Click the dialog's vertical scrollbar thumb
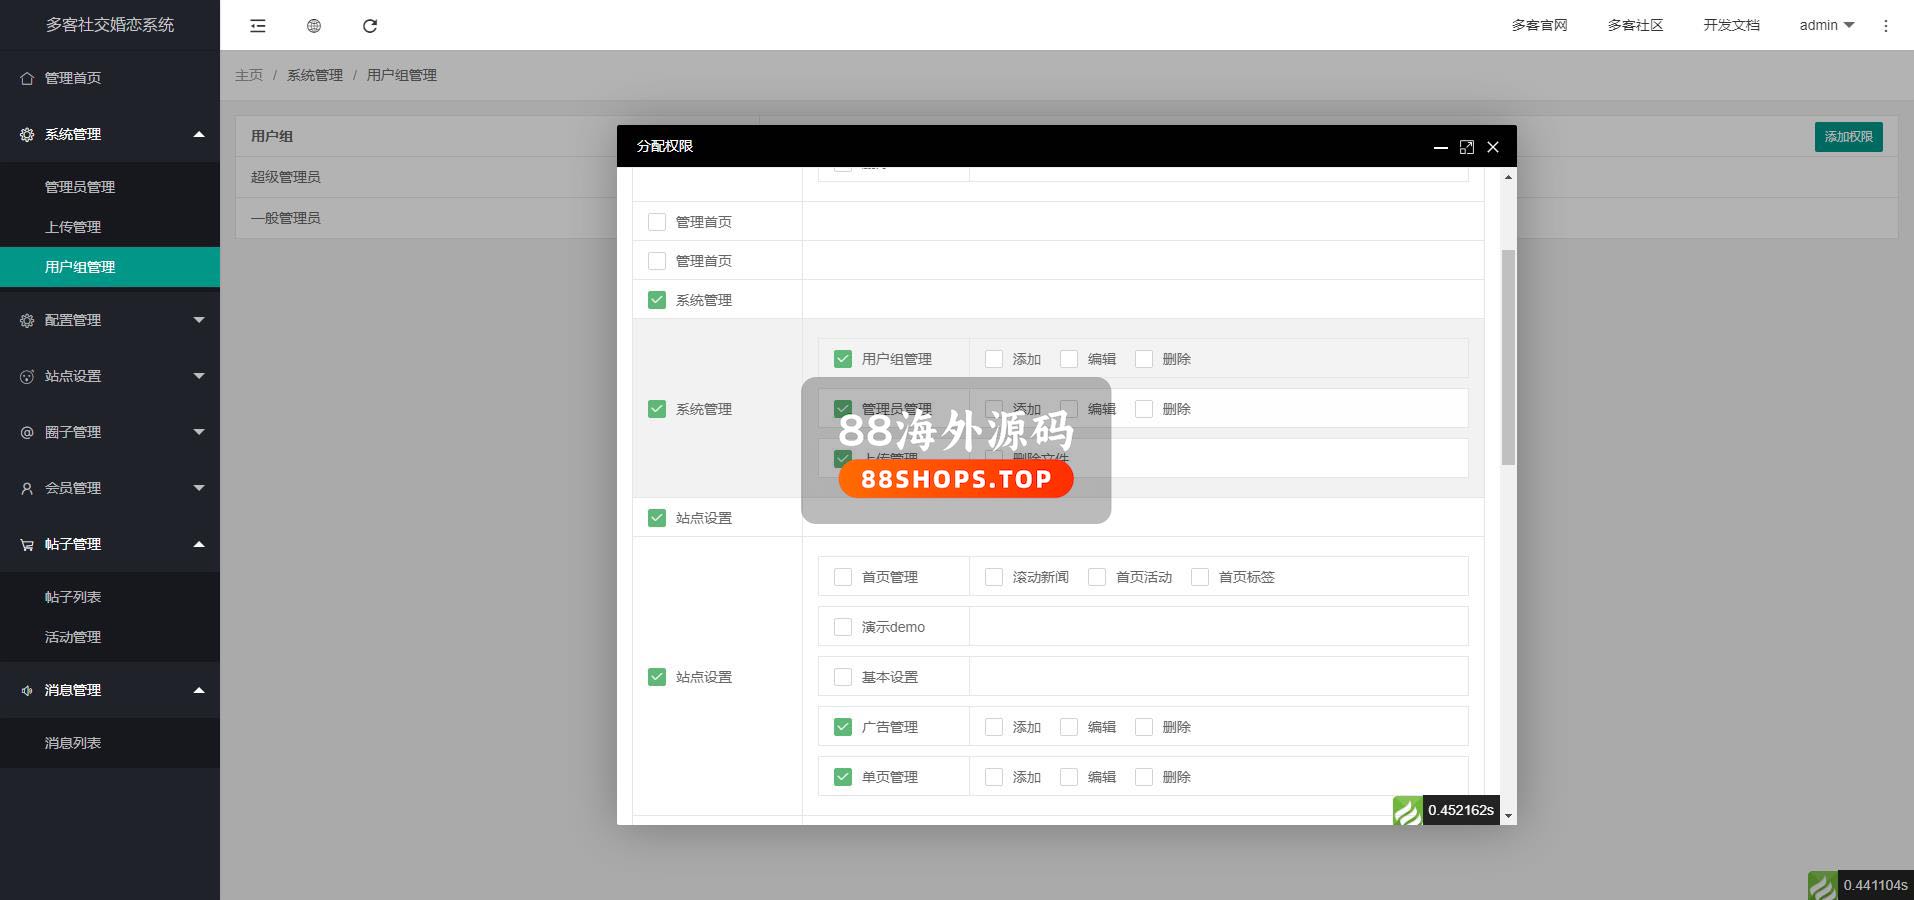The height and width of the screenshot is (900, 1914). [x=1508, y=357]
